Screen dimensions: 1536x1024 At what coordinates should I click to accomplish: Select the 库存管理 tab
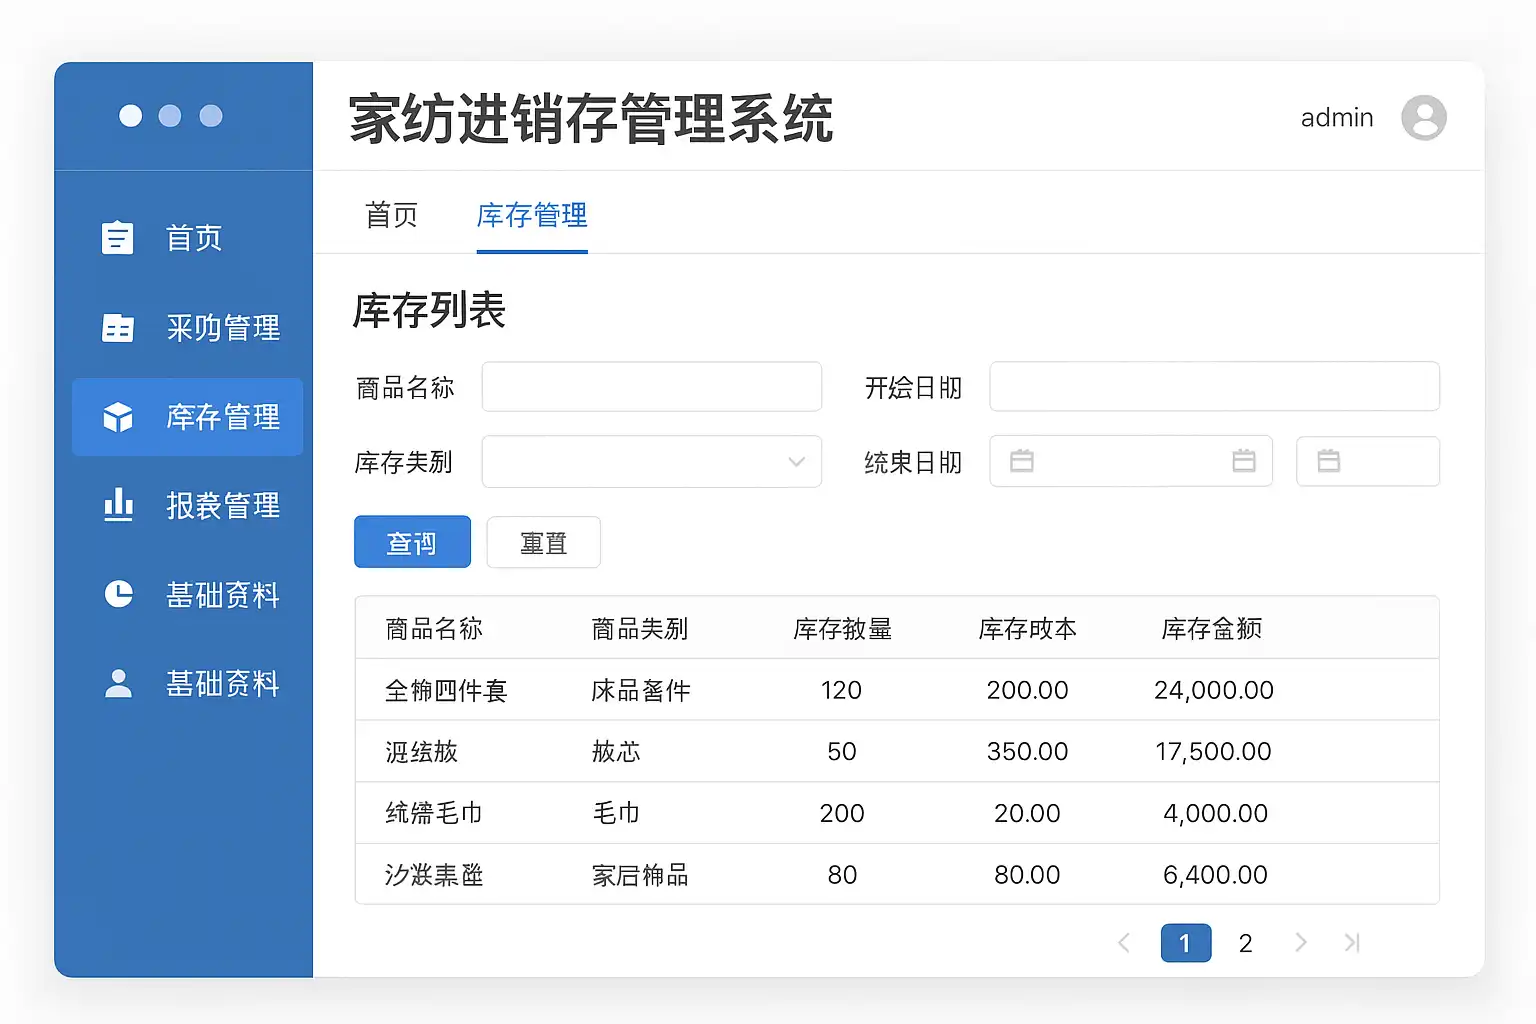pos(532,215)
